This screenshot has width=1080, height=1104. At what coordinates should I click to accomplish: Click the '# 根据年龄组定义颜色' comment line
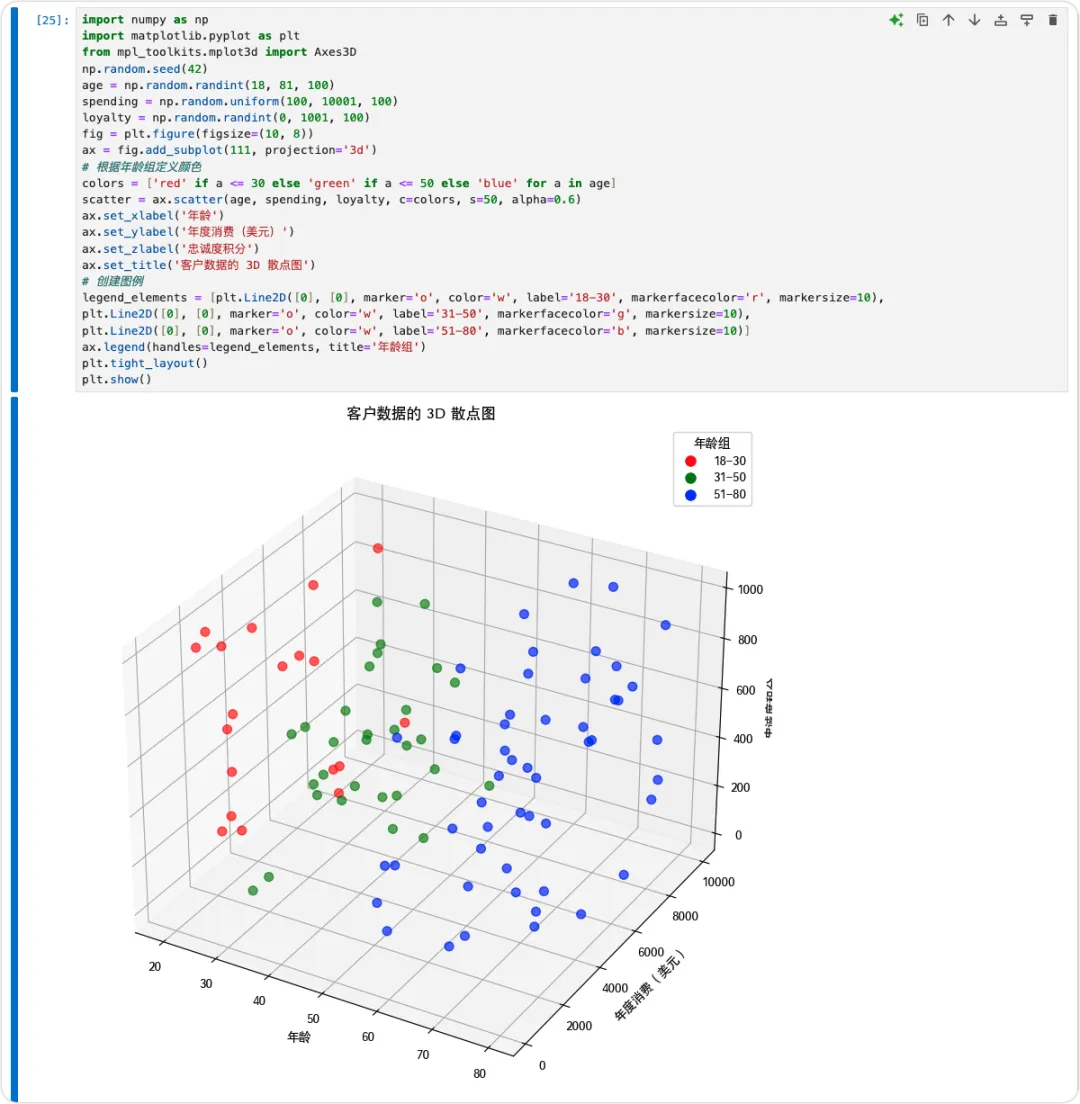[142, 167]
